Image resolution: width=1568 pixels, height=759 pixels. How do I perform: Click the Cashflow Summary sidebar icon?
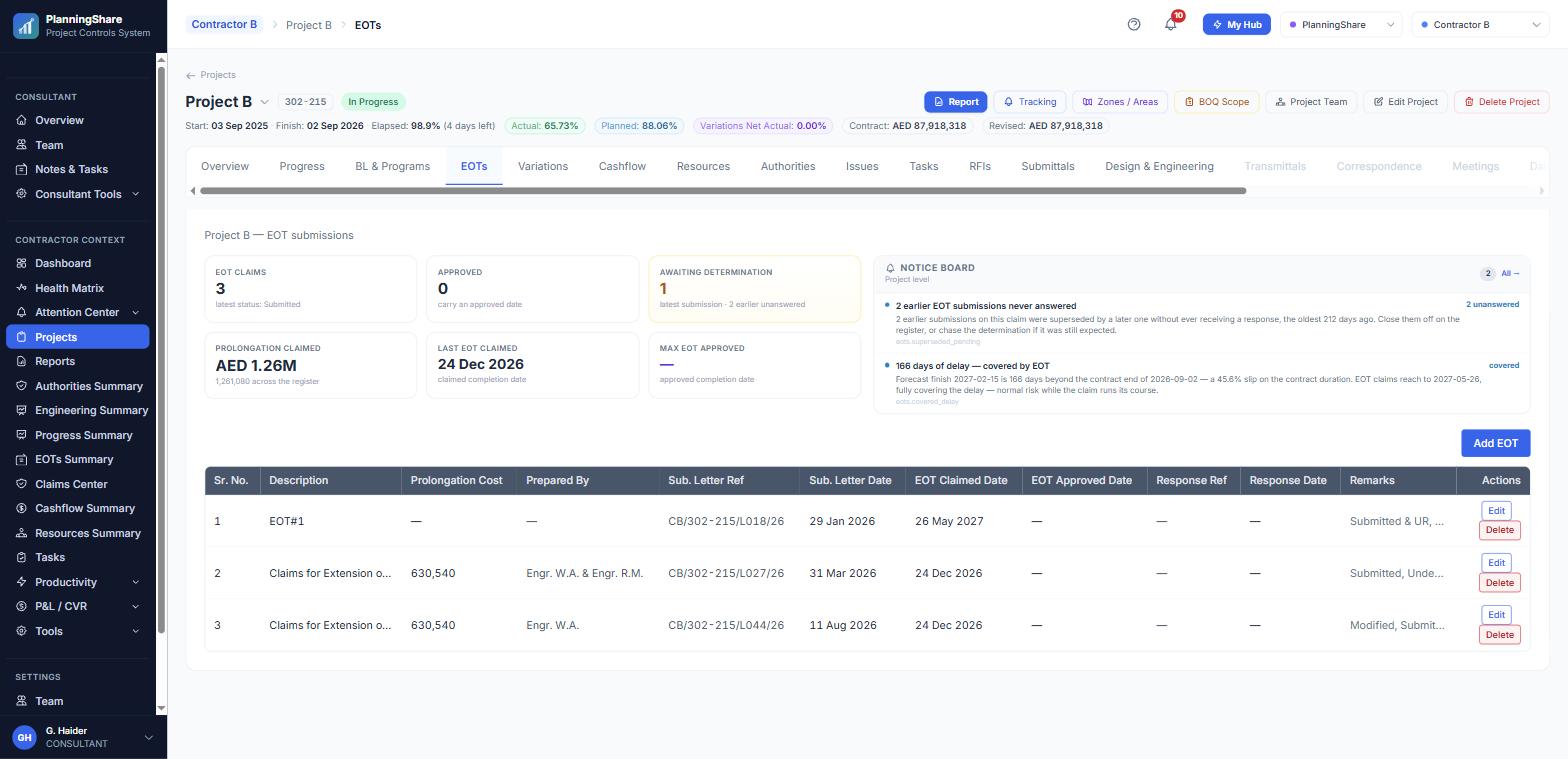(x=22, y=508)
